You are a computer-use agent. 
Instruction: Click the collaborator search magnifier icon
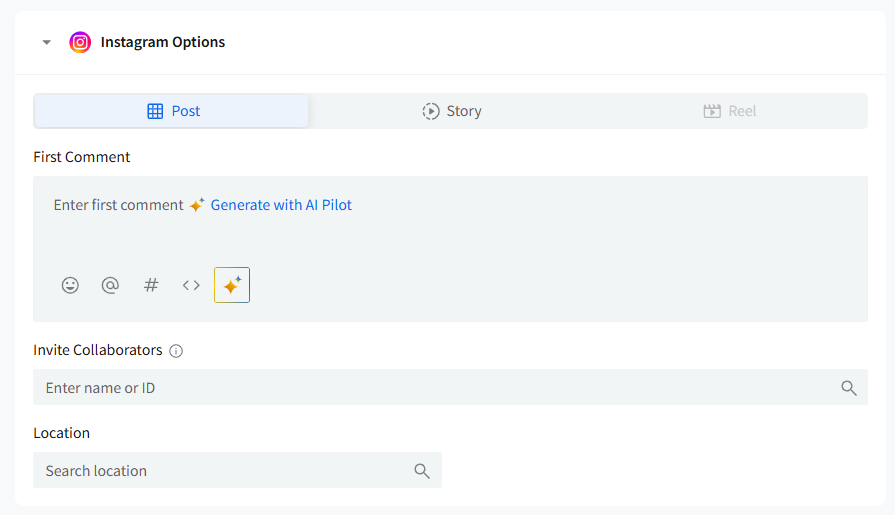pyautogui.click(x=849, y=388)
